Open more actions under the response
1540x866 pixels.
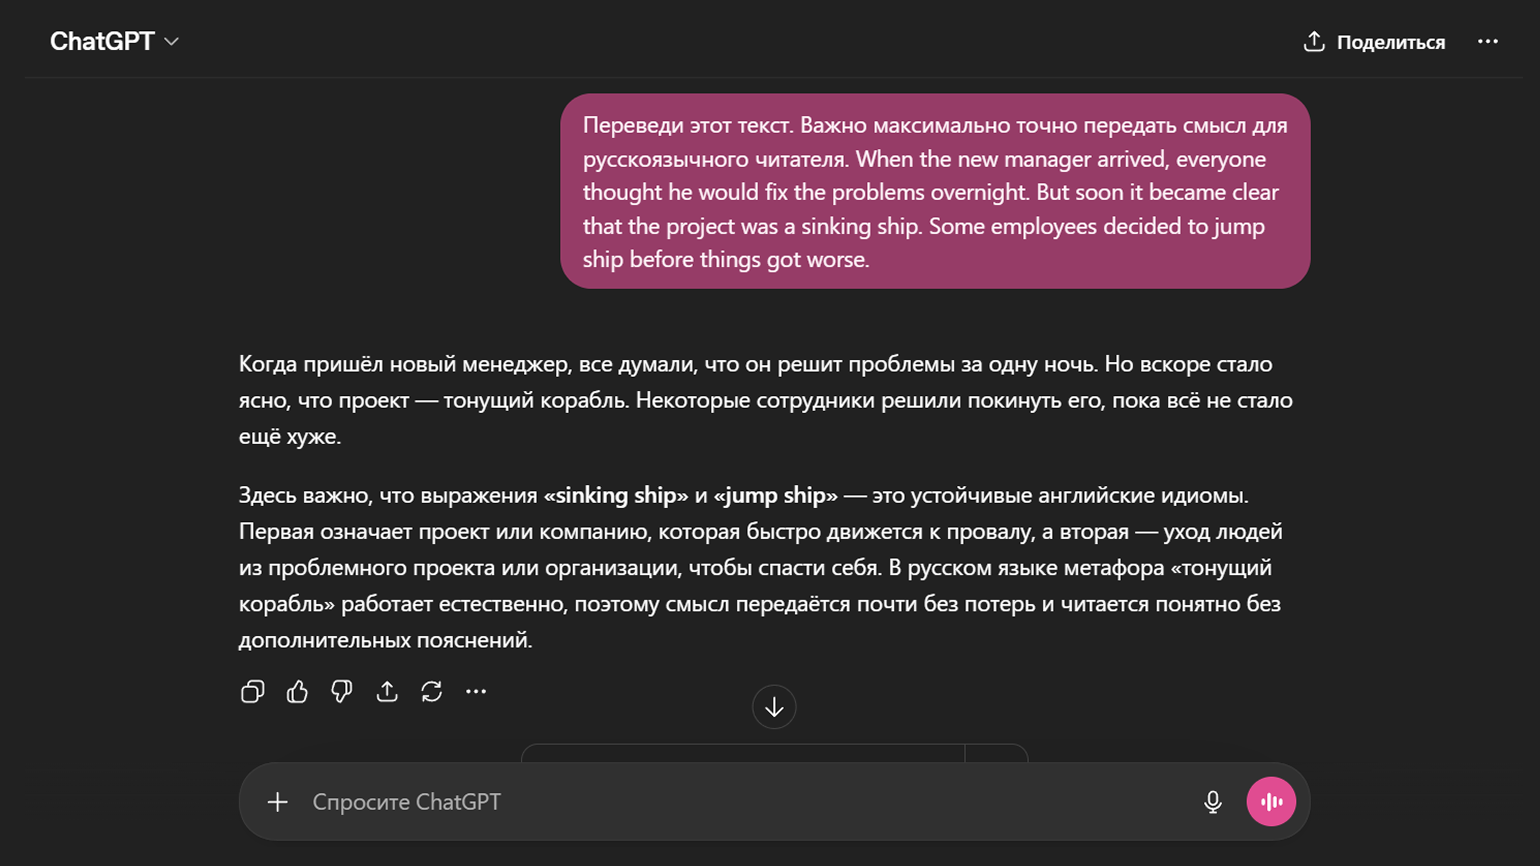[x=476, y=692]
